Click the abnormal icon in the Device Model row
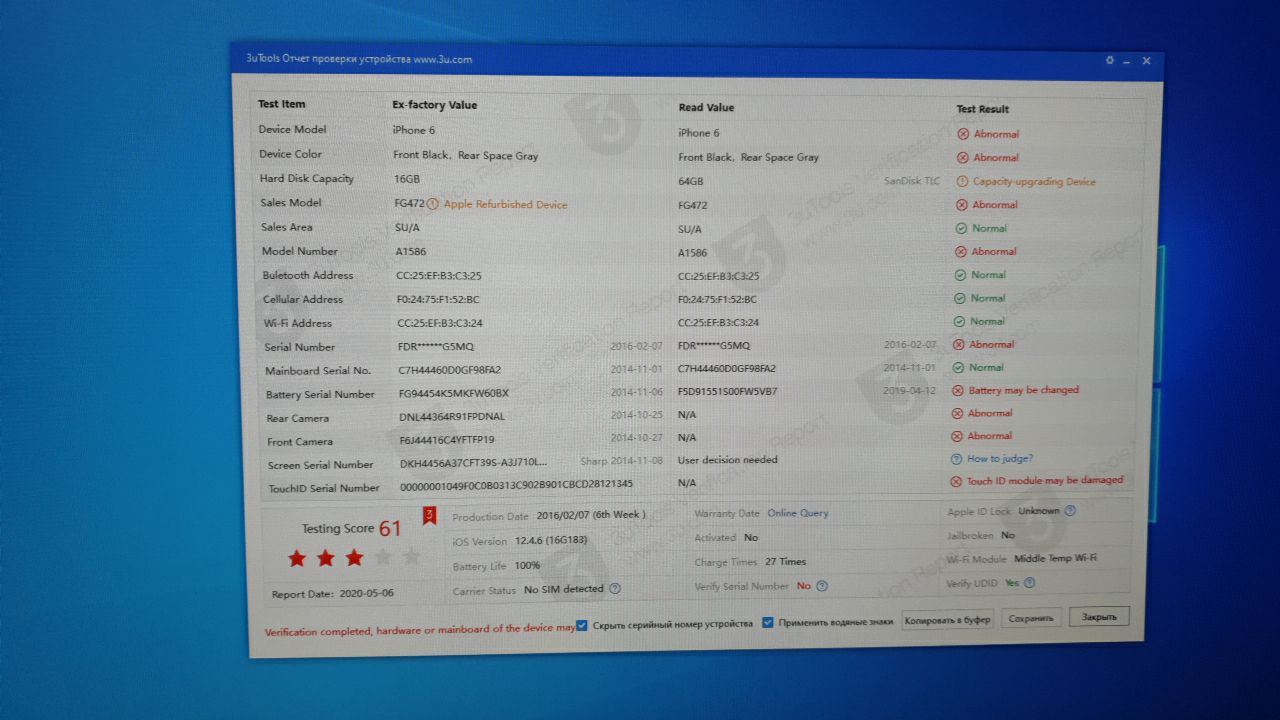 click(963, 134)
